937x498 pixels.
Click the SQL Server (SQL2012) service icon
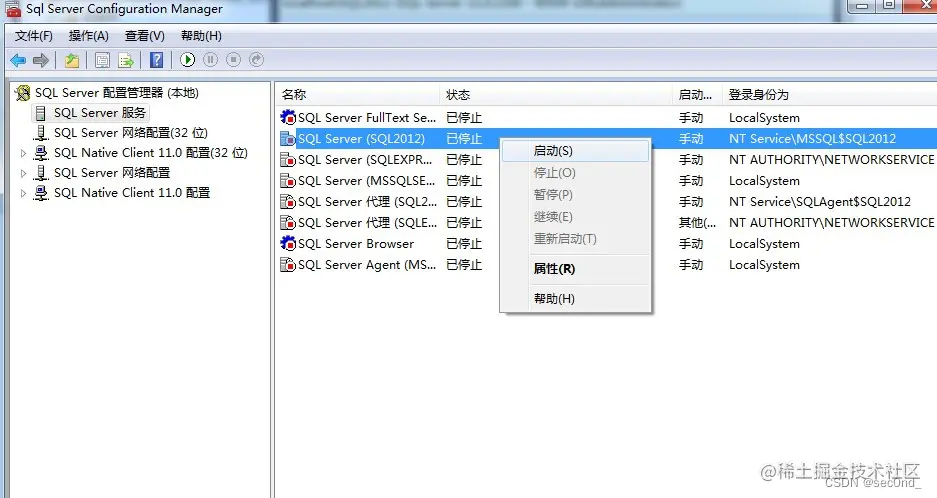(288, 139)
